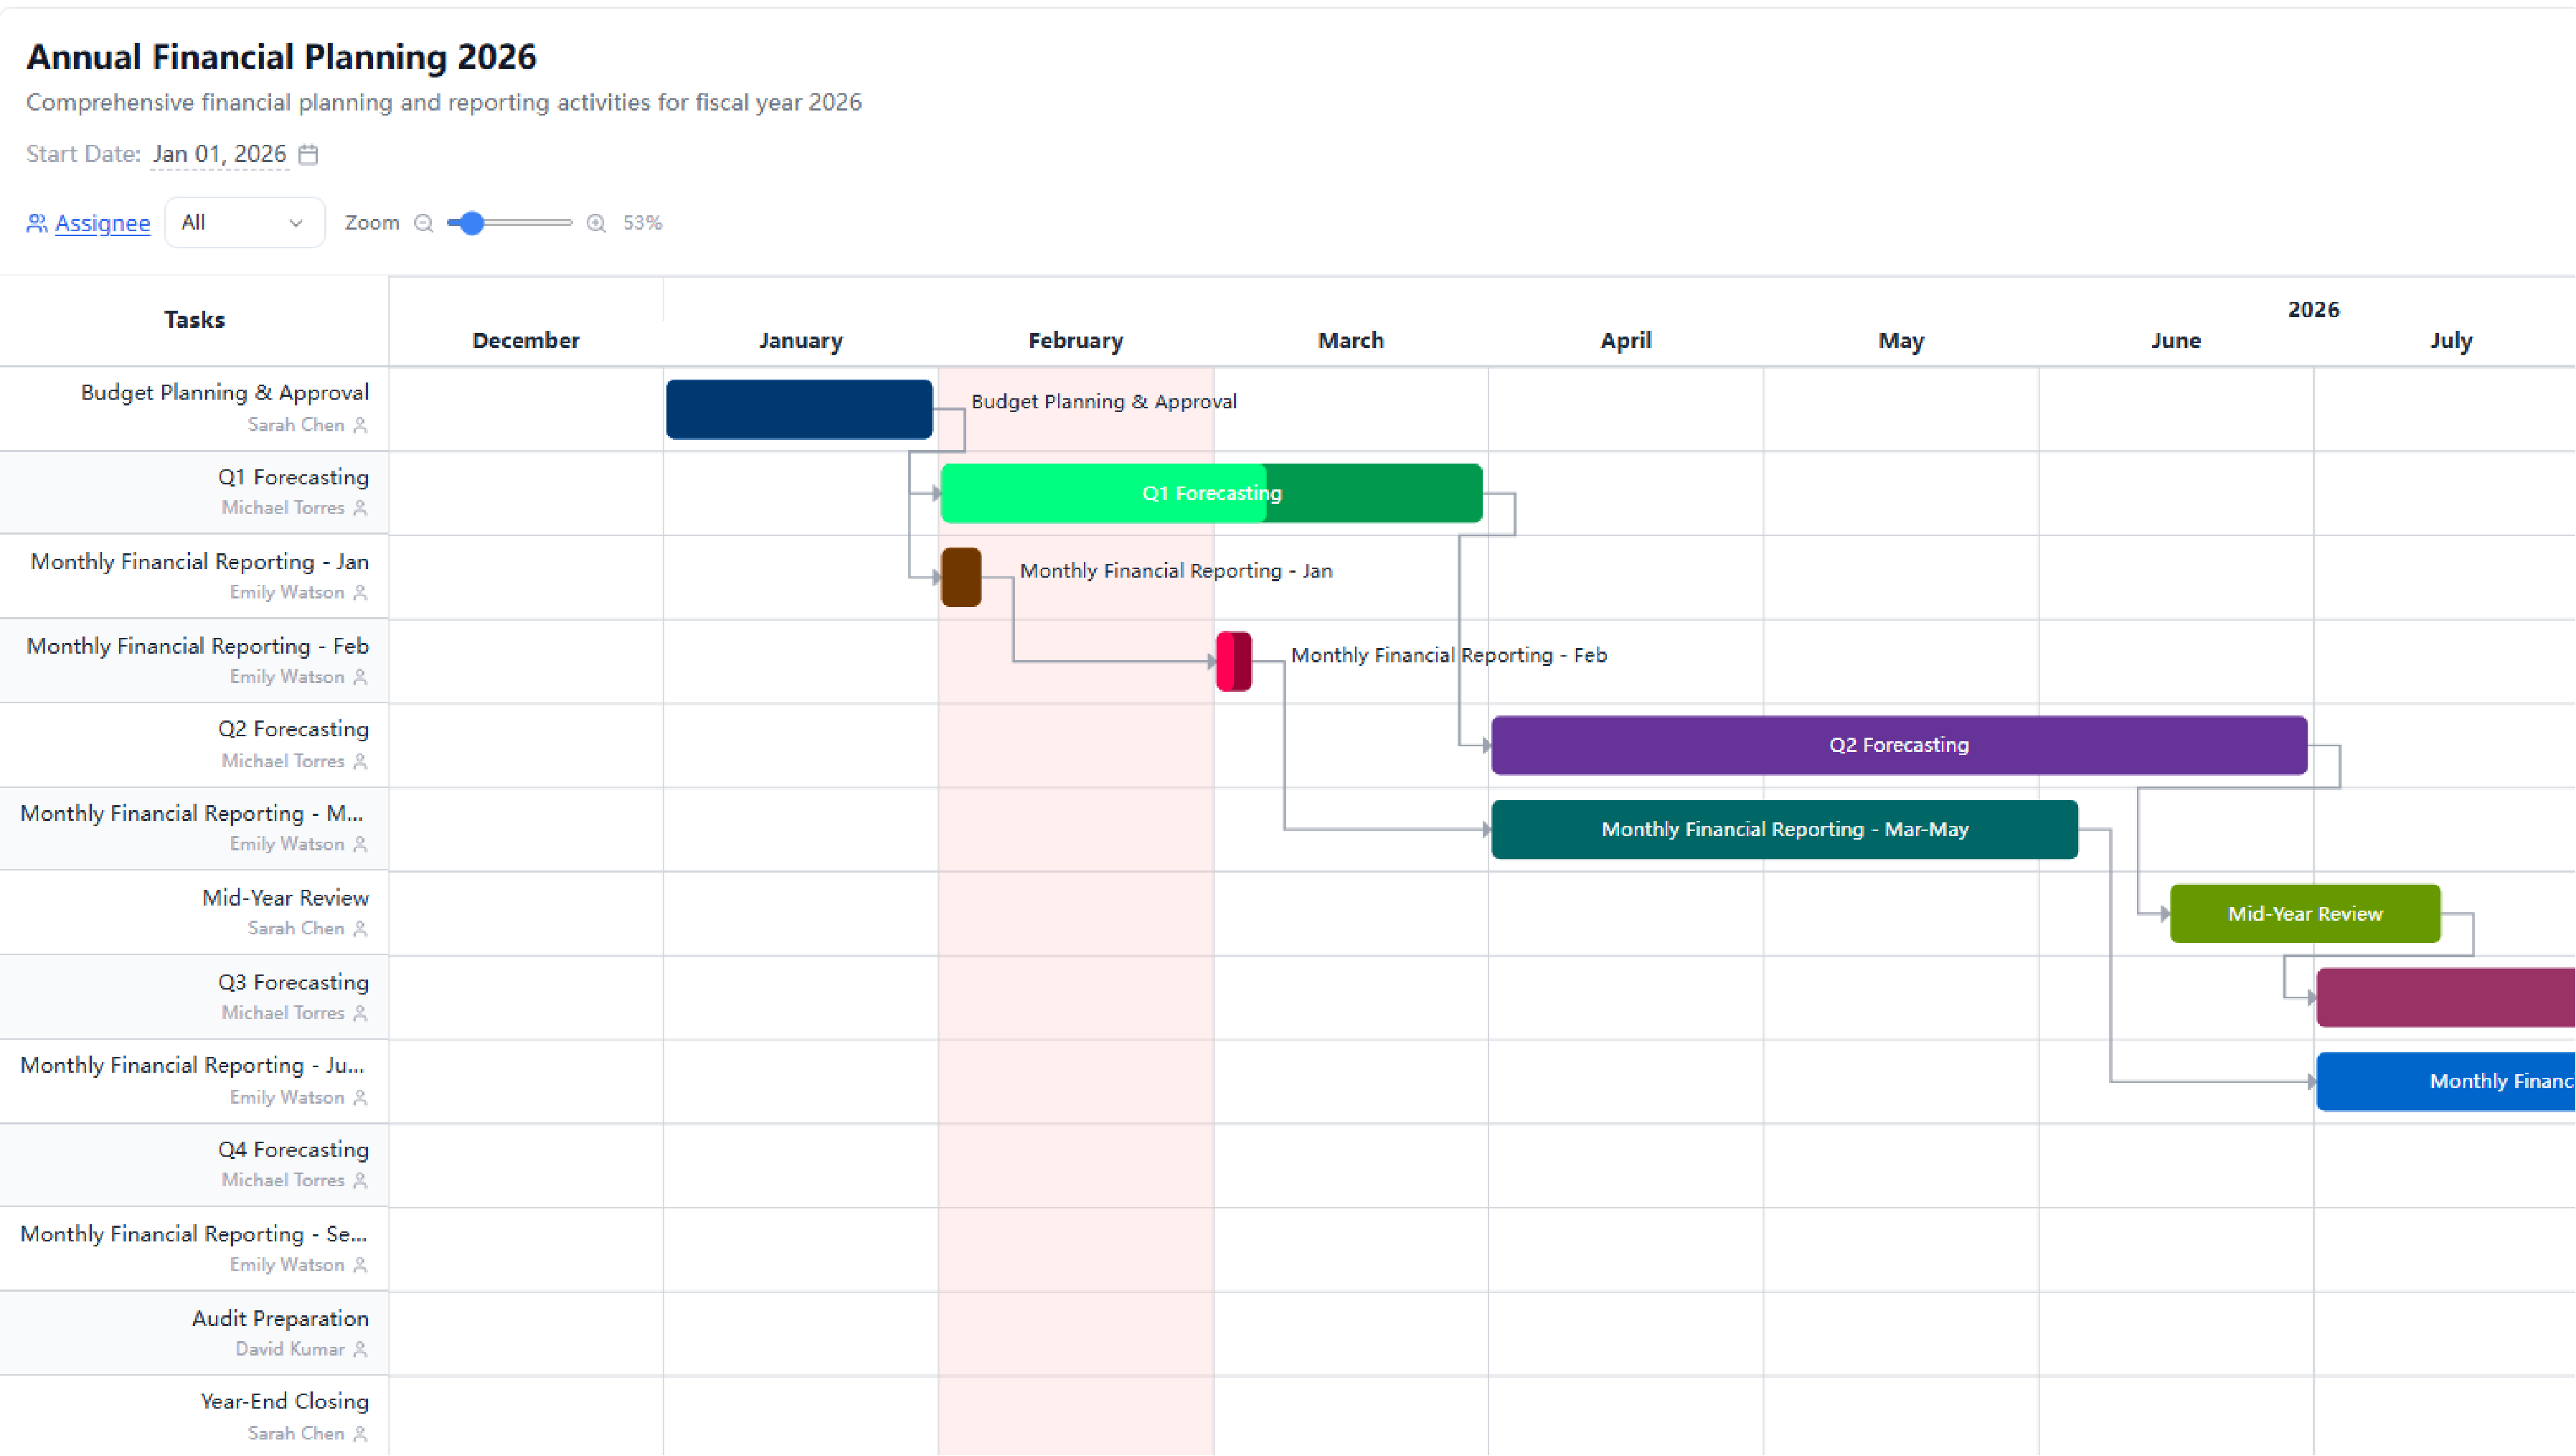Edit the start date Jan 01, 2026
The width and height of the screenshot is (2576, 1456).
point(219,154)
